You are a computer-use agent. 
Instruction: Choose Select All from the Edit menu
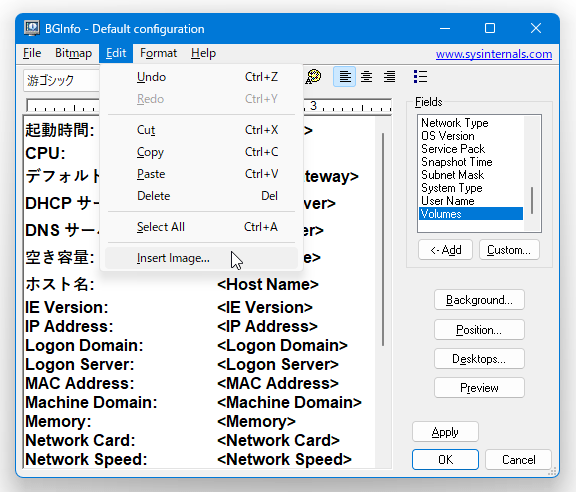pos(201,227)
